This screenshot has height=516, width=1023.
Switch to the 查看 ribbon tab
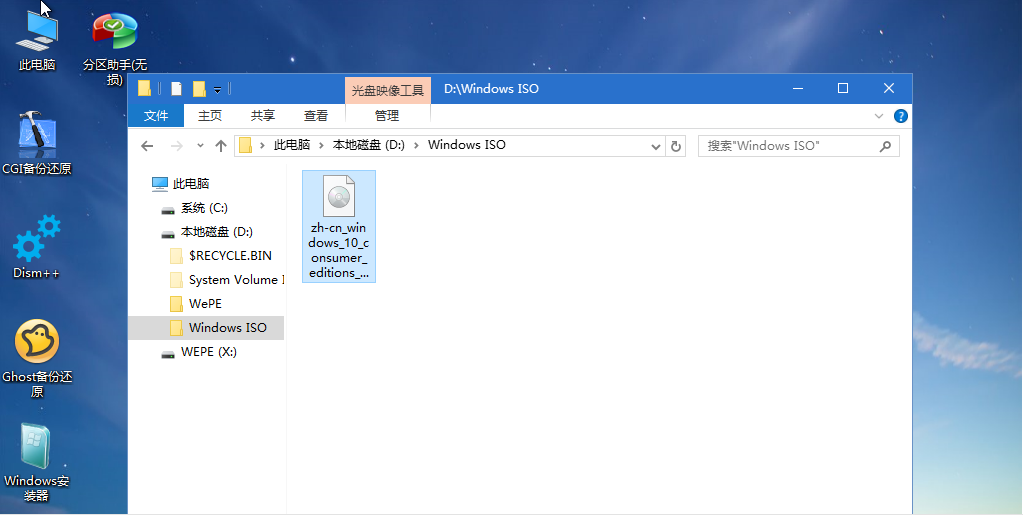point(316,115)
